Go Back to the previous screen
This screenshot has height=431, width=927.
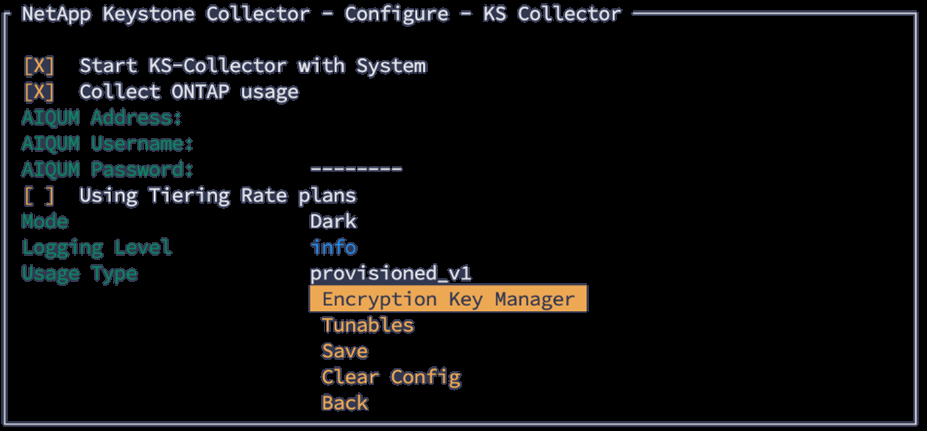pos(344,403)
